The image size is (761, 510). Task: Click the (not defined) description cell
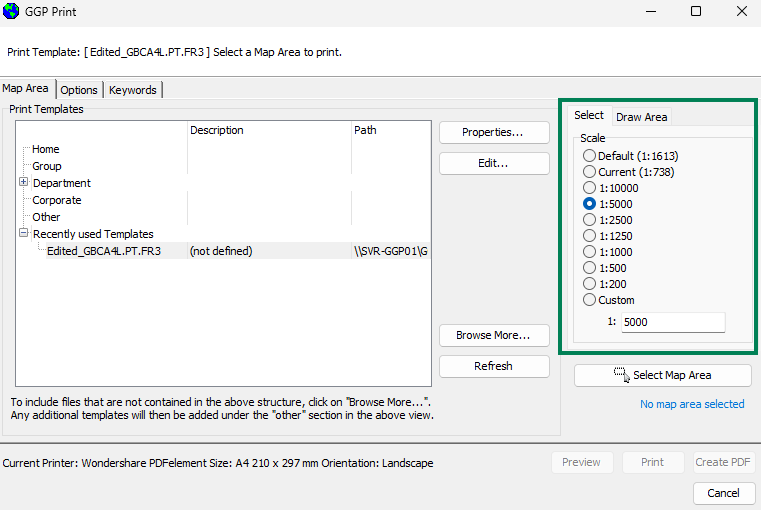pos(221,251)
